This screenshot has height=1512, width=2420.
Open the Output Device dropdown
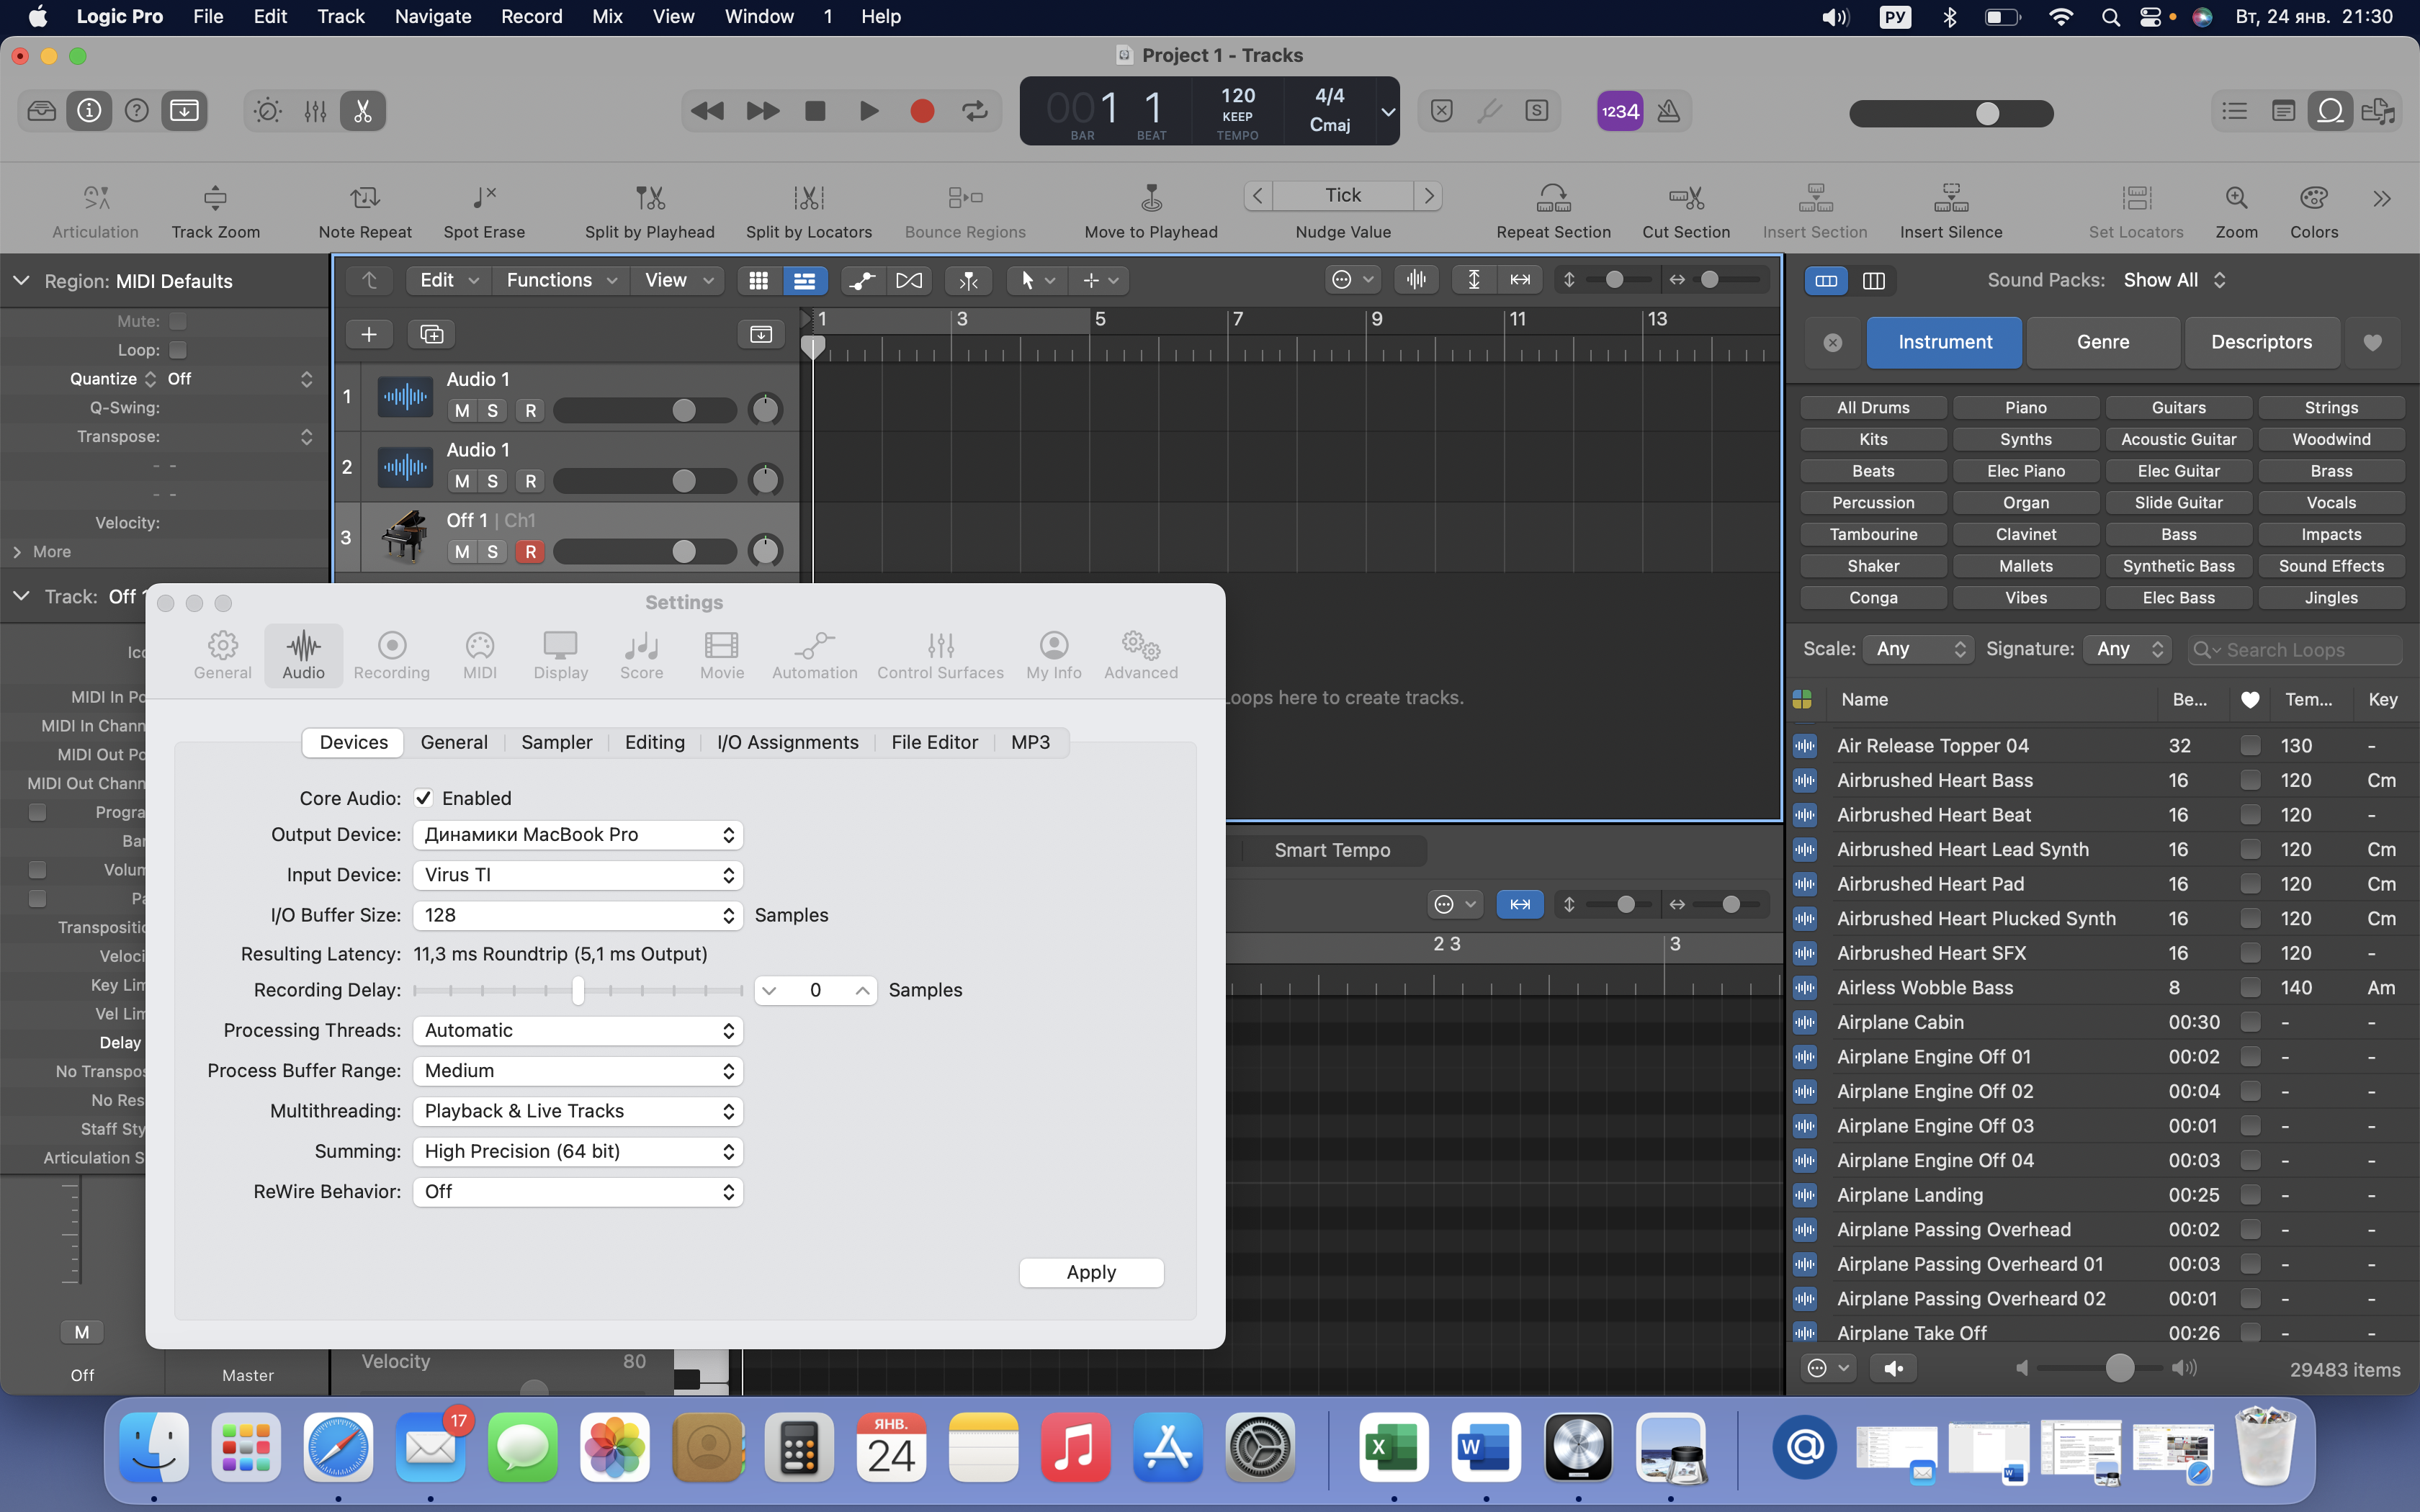[x=577, y=835]
